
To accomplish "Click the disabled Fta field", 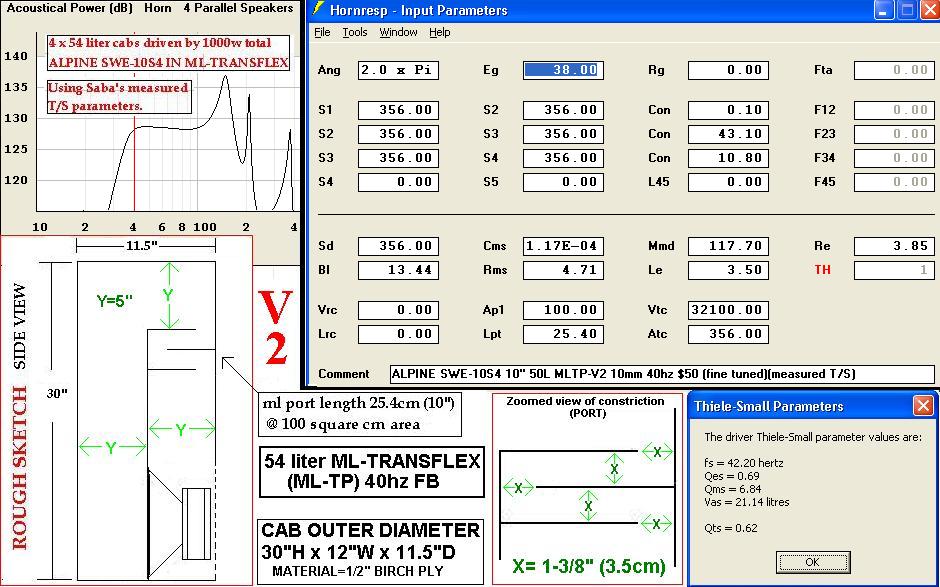I will click(894, 70).
